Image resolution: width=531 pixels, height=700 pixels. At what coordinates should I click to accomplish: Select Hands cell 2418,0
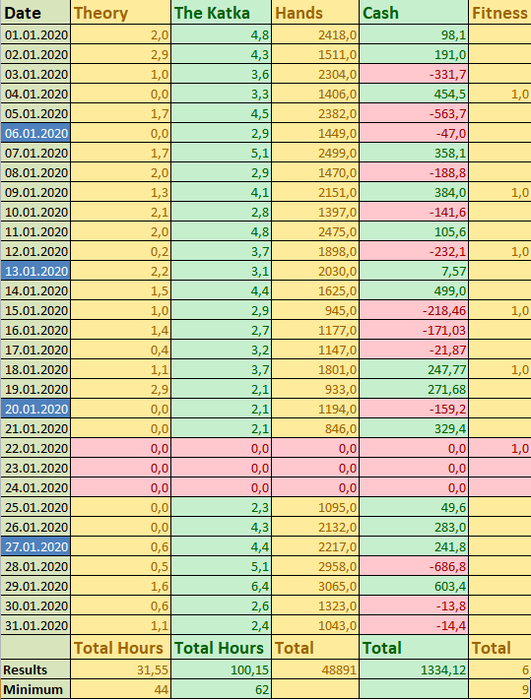(x=315, y=35)
